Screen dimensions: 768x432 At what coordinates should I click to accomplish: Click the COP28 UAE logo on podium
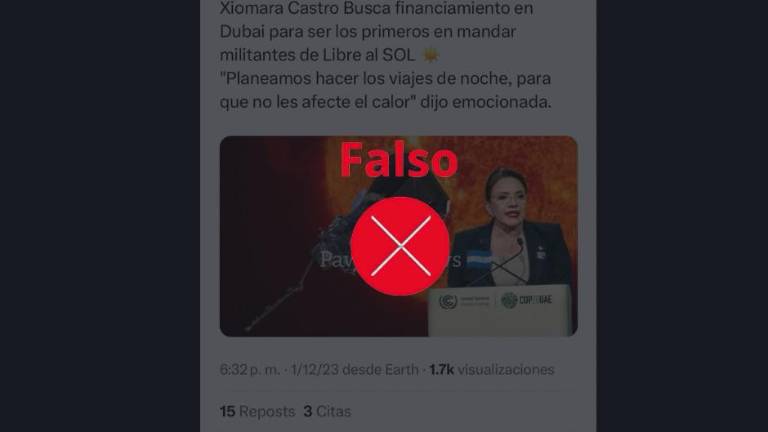[x=527, y=300]
